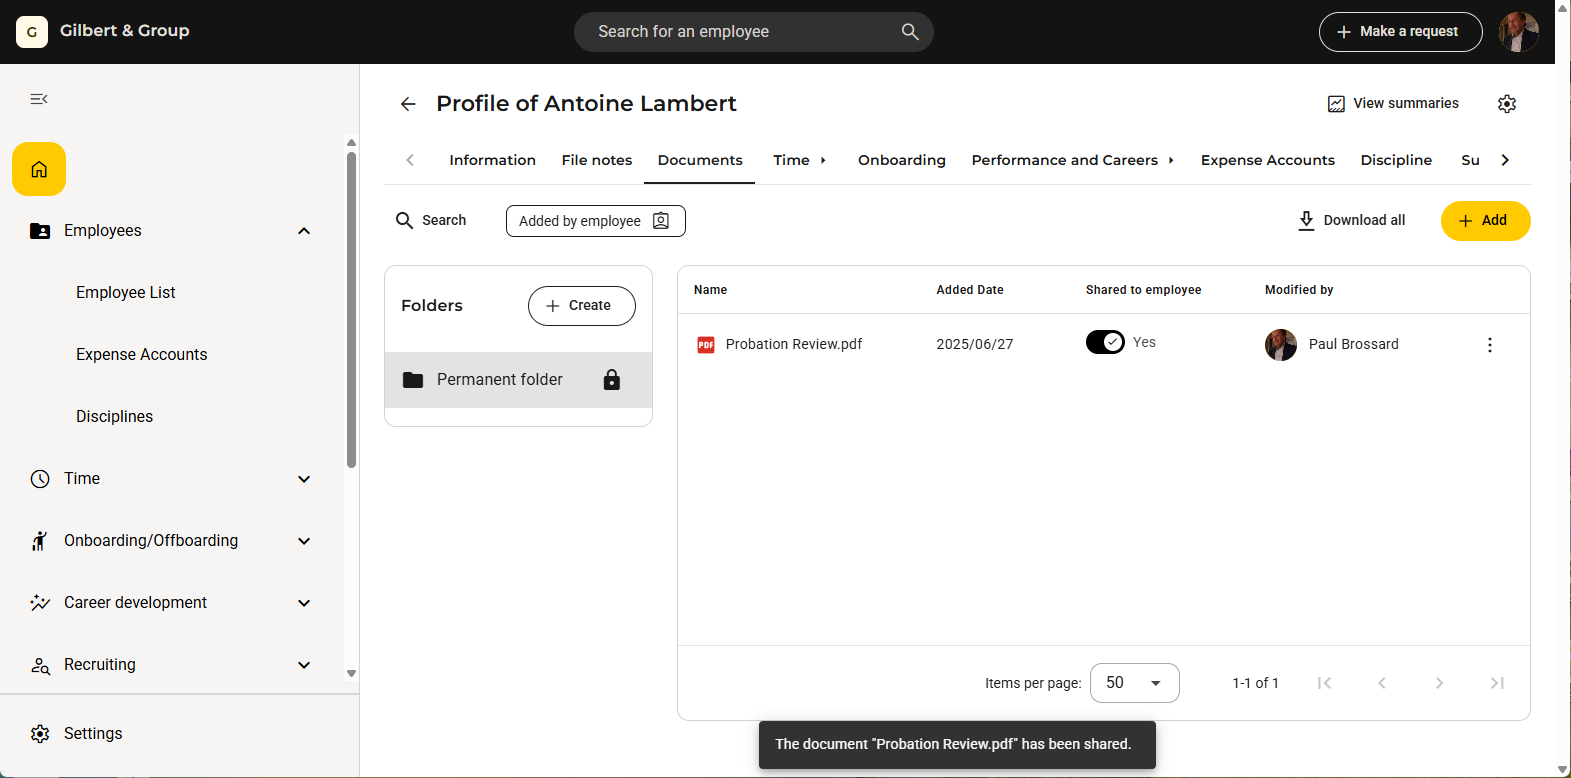
Task: Click the search magnifier in top bar
Action: click(910, 32)
